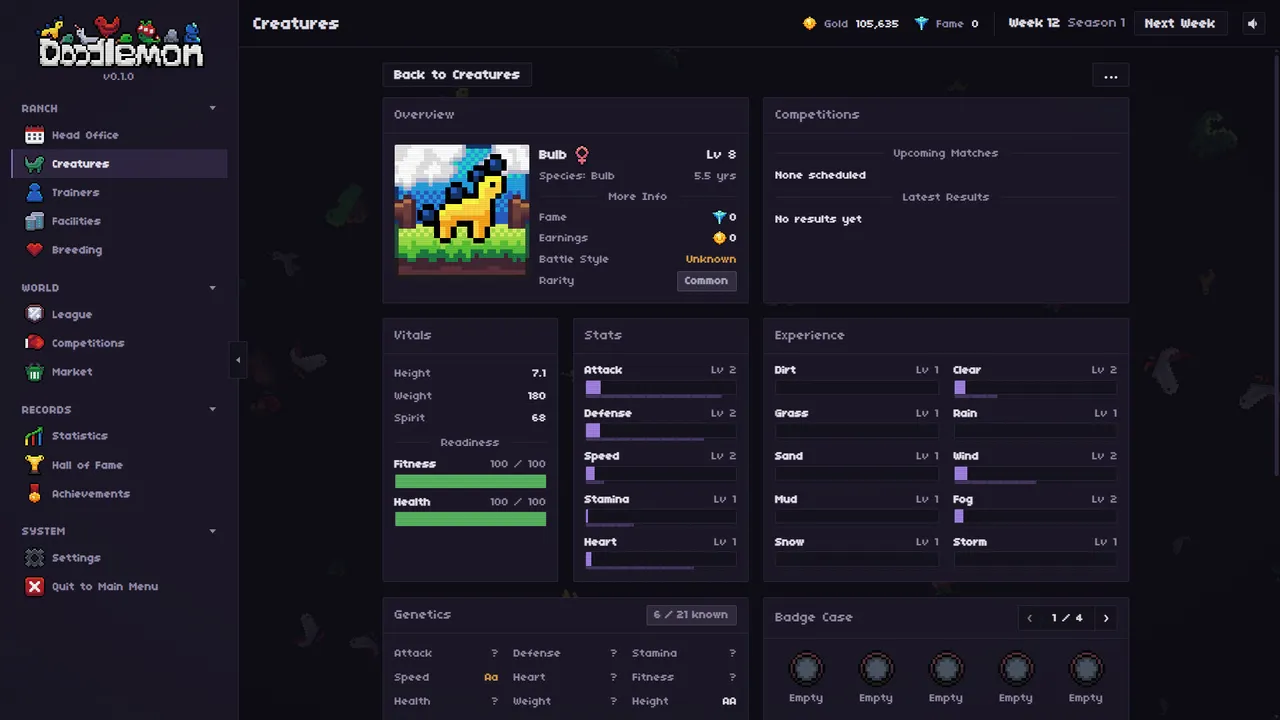This screenshot has height=720, width=1280.
Task: Click the Week 12 label
Action: click(x=1034, y=23)
